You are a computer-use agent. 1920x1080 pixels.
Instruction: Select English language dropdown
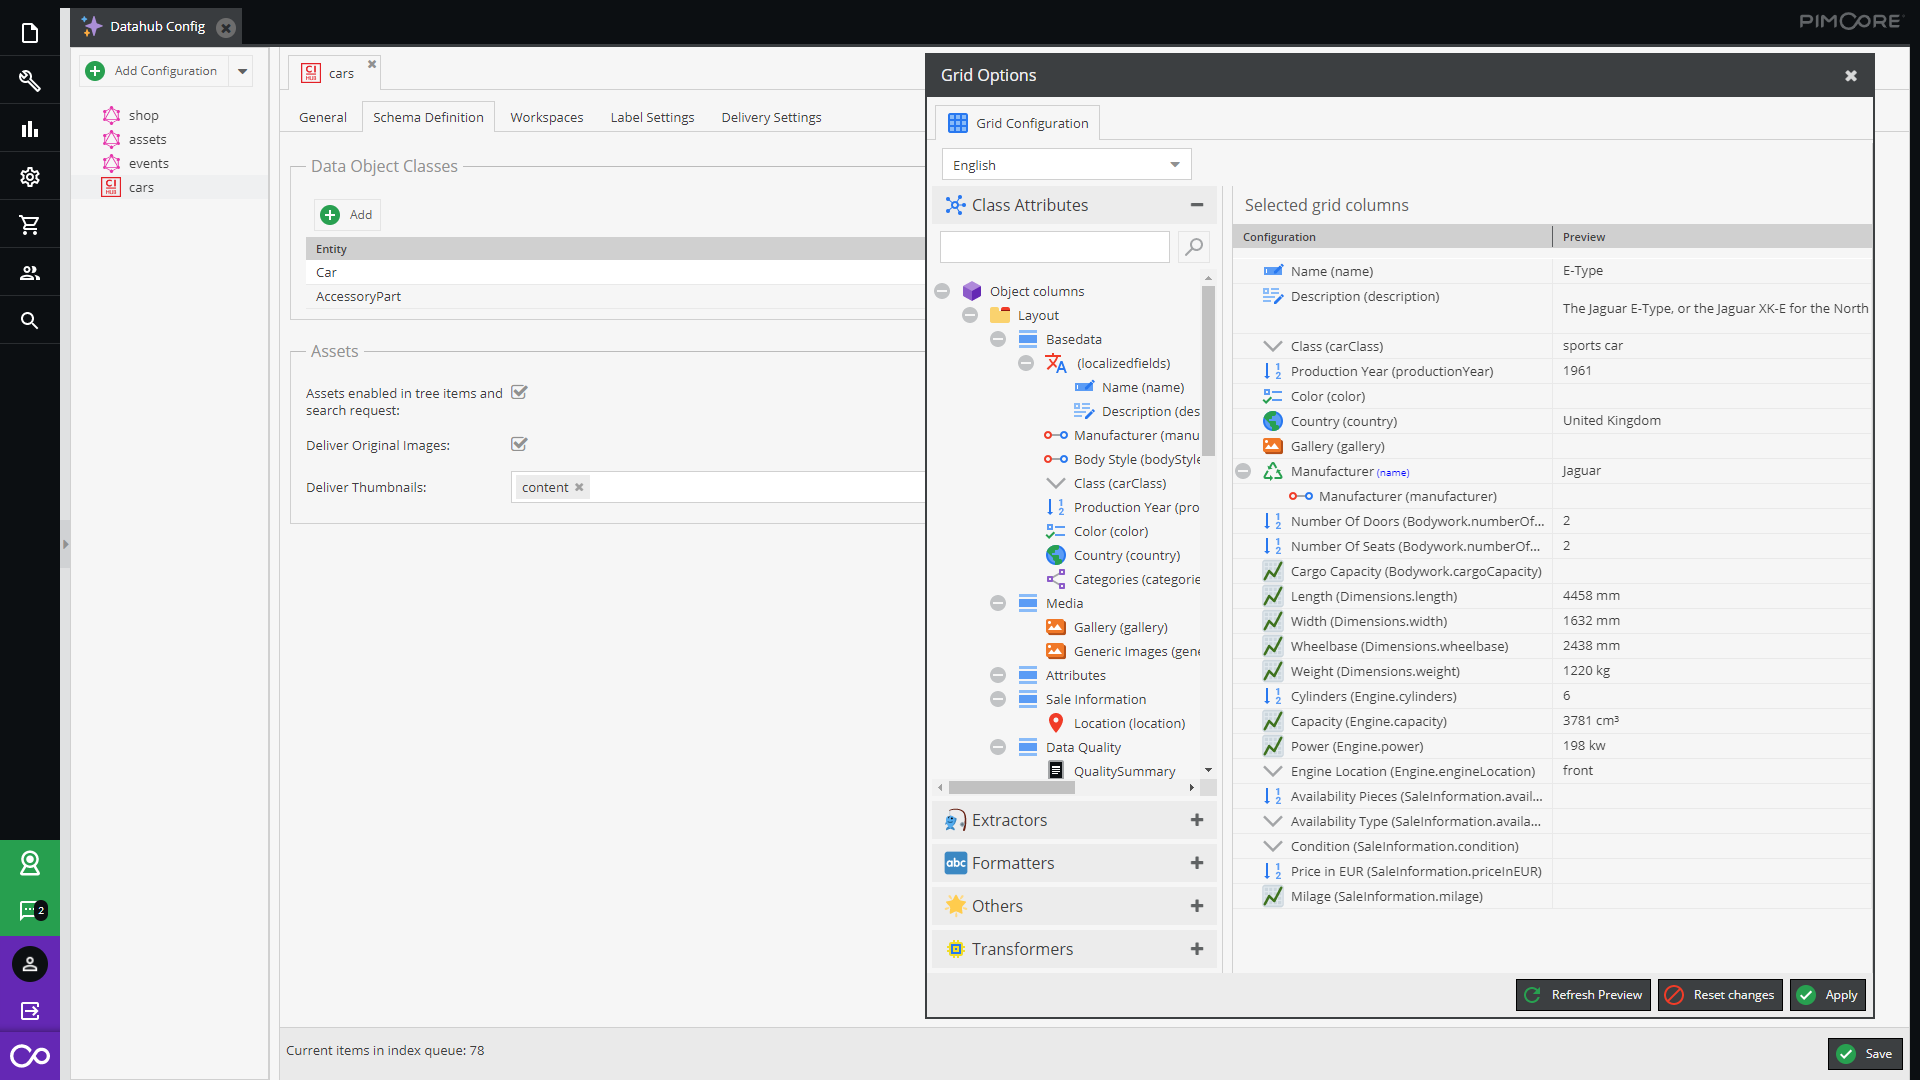[x=1064, y=165]
